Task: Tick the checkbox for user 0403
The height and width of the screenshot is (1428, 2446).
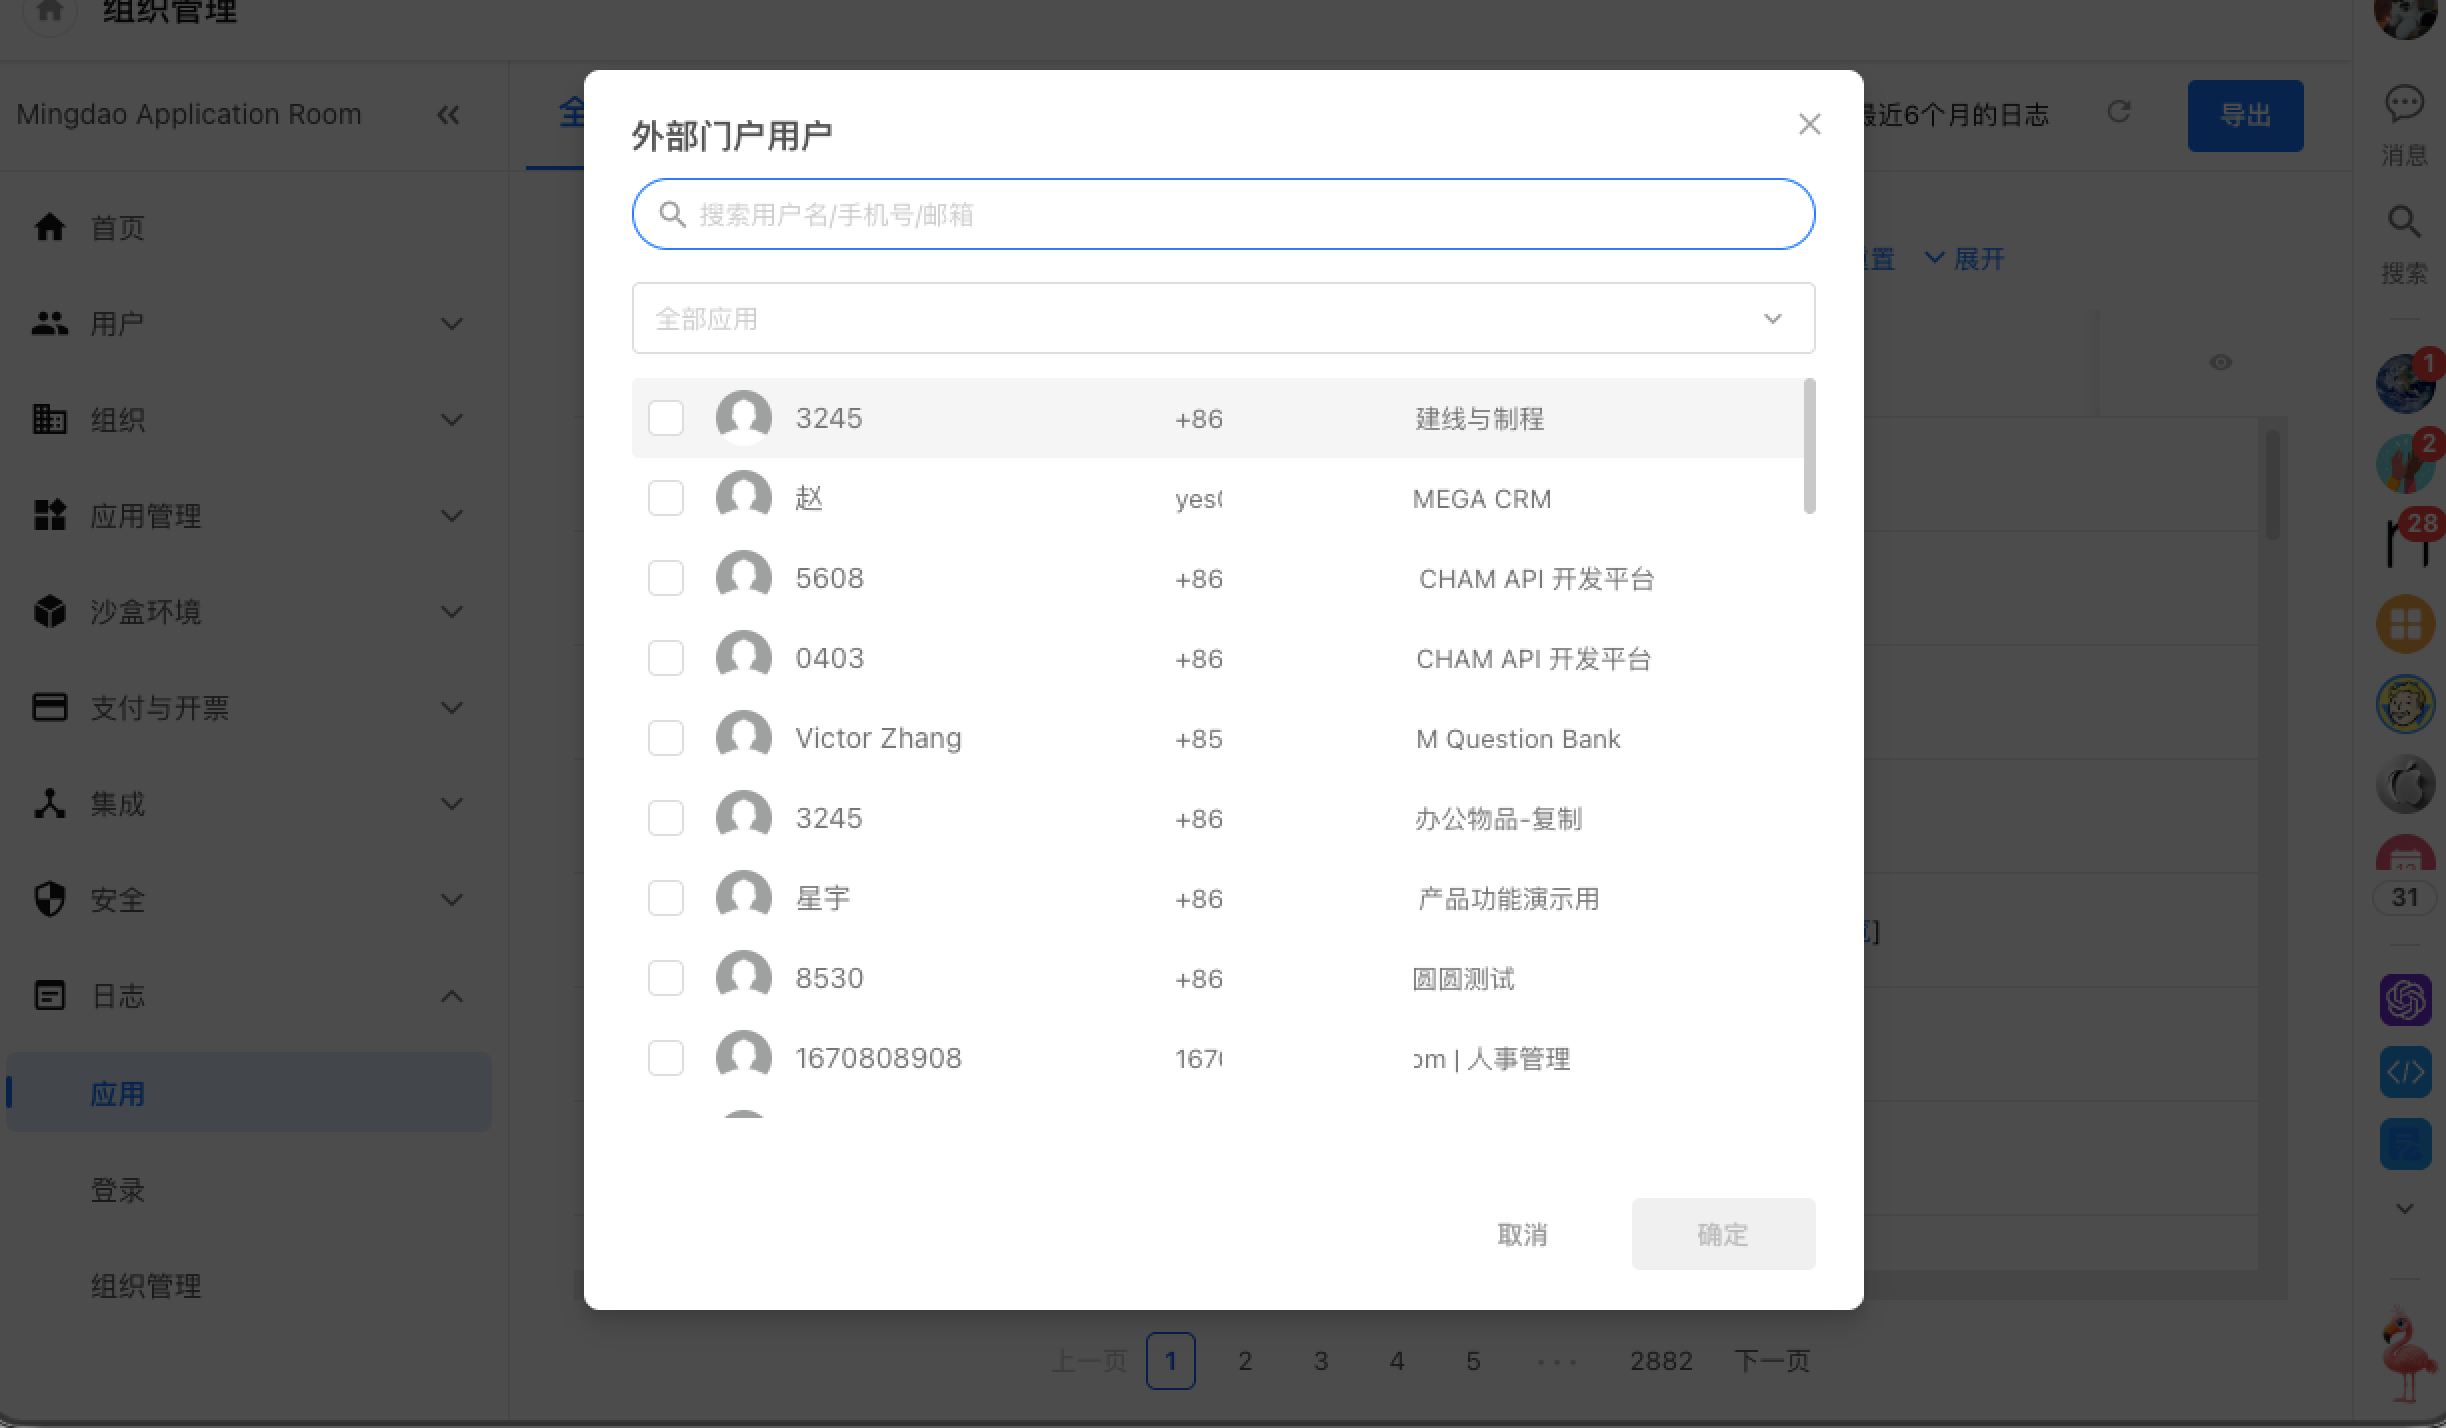Action: click(666, 658)
